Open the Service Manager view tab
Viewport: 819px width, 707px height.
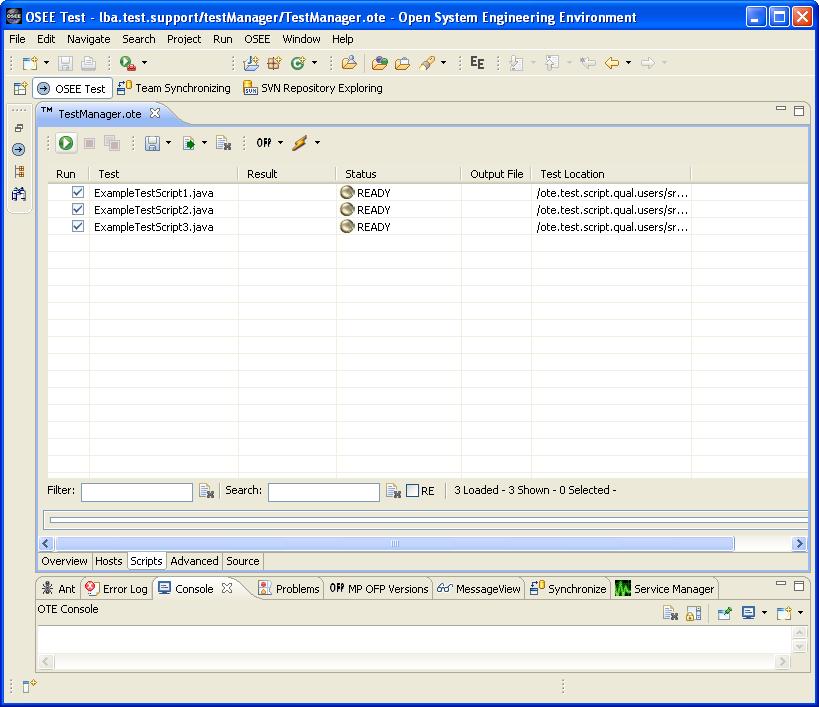click(x=664, y=589)
